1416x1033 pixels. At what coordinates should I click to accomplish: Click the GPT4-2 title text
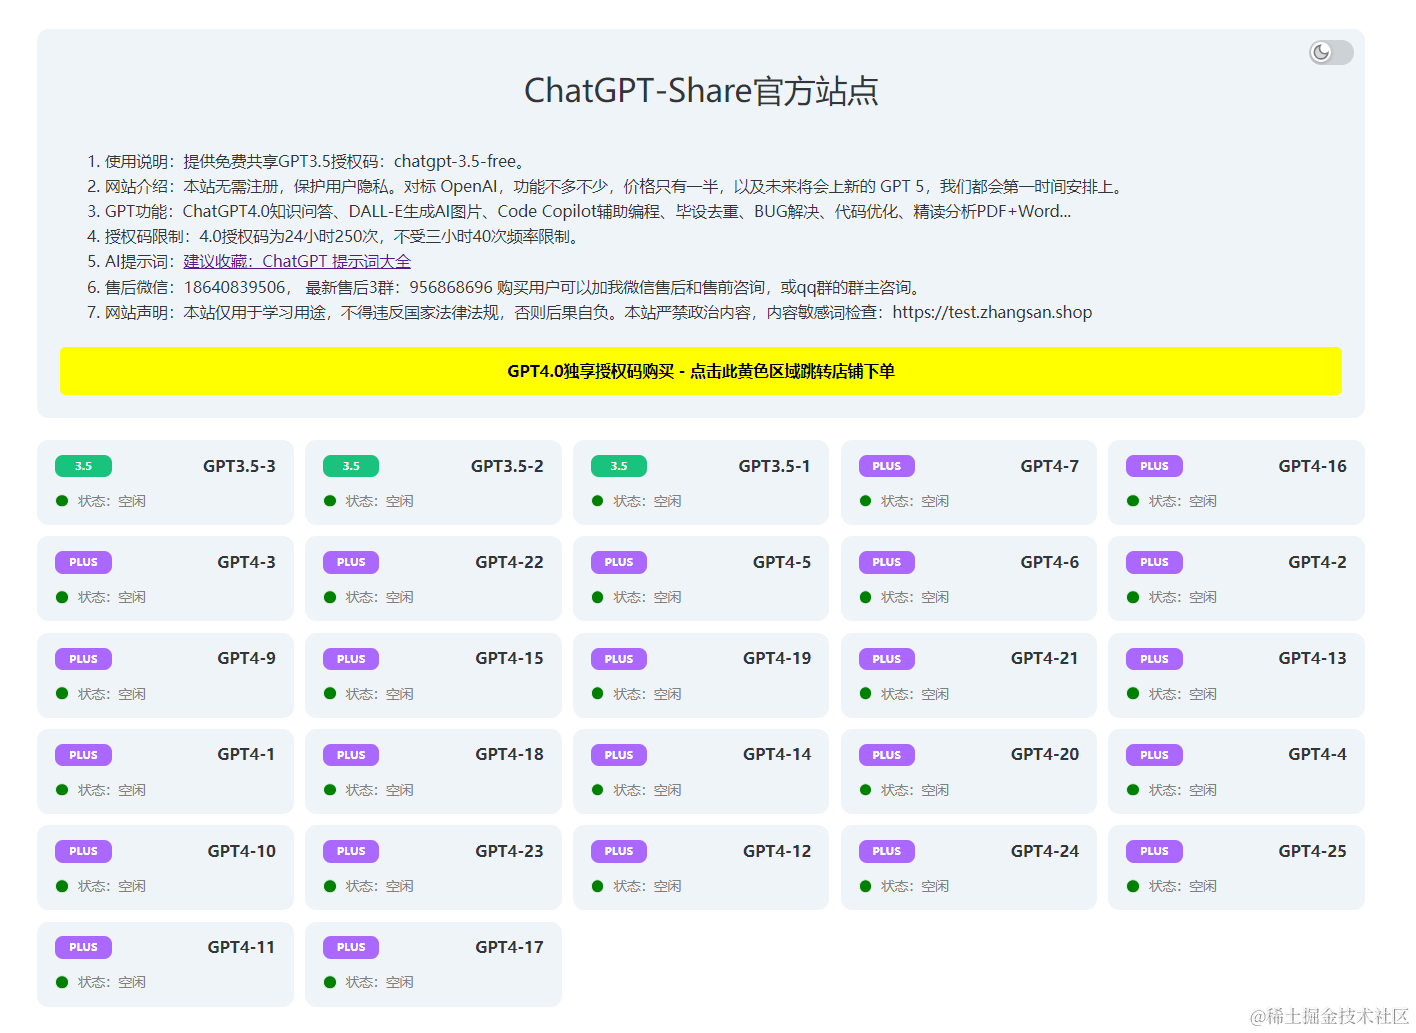pos(1317,562)
